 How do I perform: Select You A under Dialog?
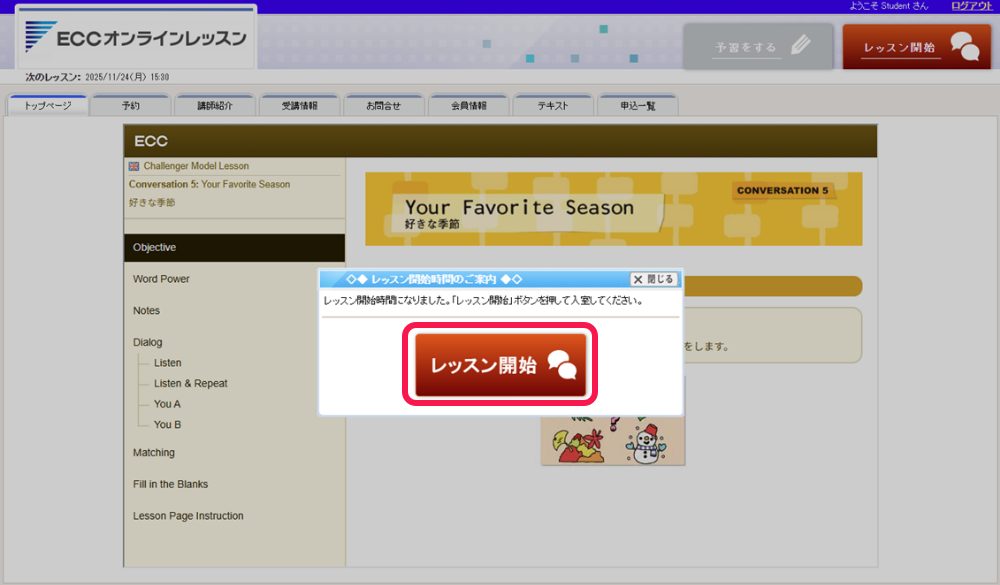coord(167,404)
